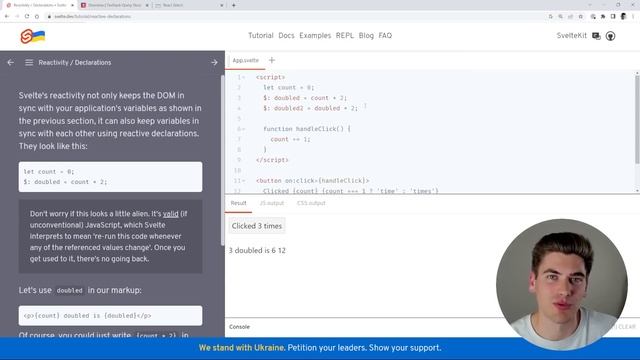Click the zoom magnifier icon in address bar
640x360 pixels.
(560, 16)
